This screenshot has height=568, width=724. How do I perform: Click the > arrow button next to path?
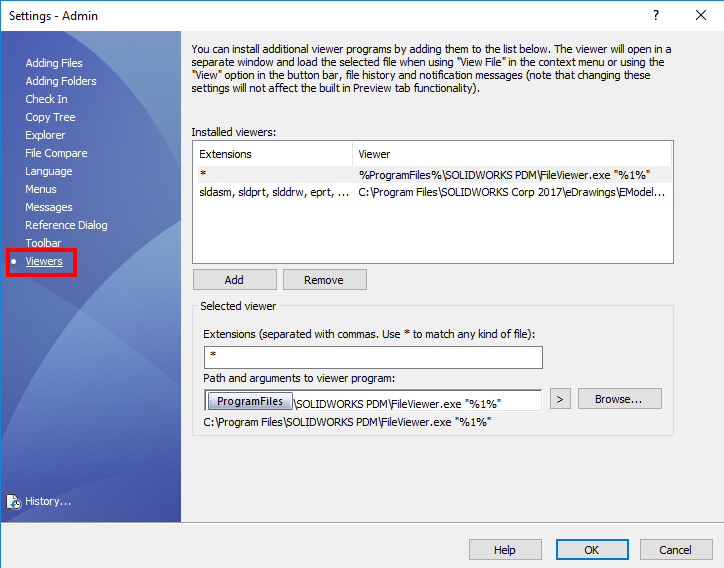point(561,399)
